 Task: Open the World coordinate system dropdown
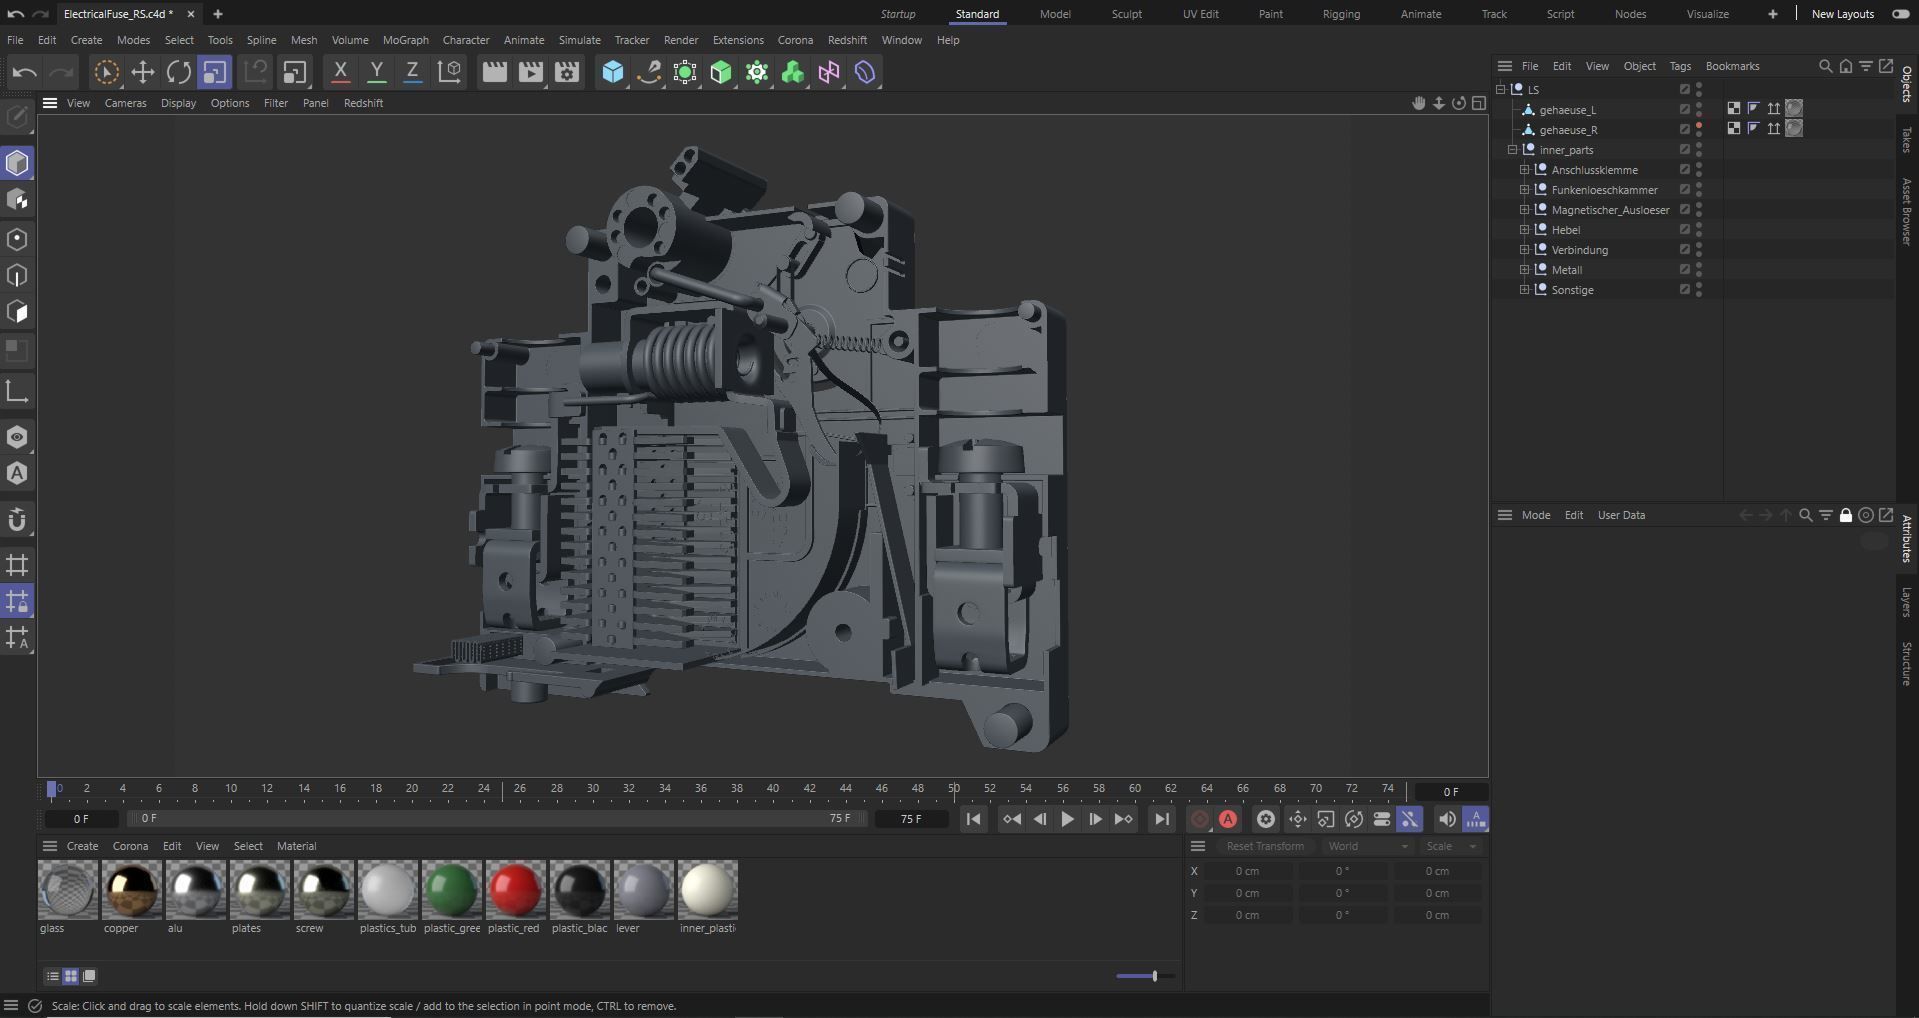1367,846
